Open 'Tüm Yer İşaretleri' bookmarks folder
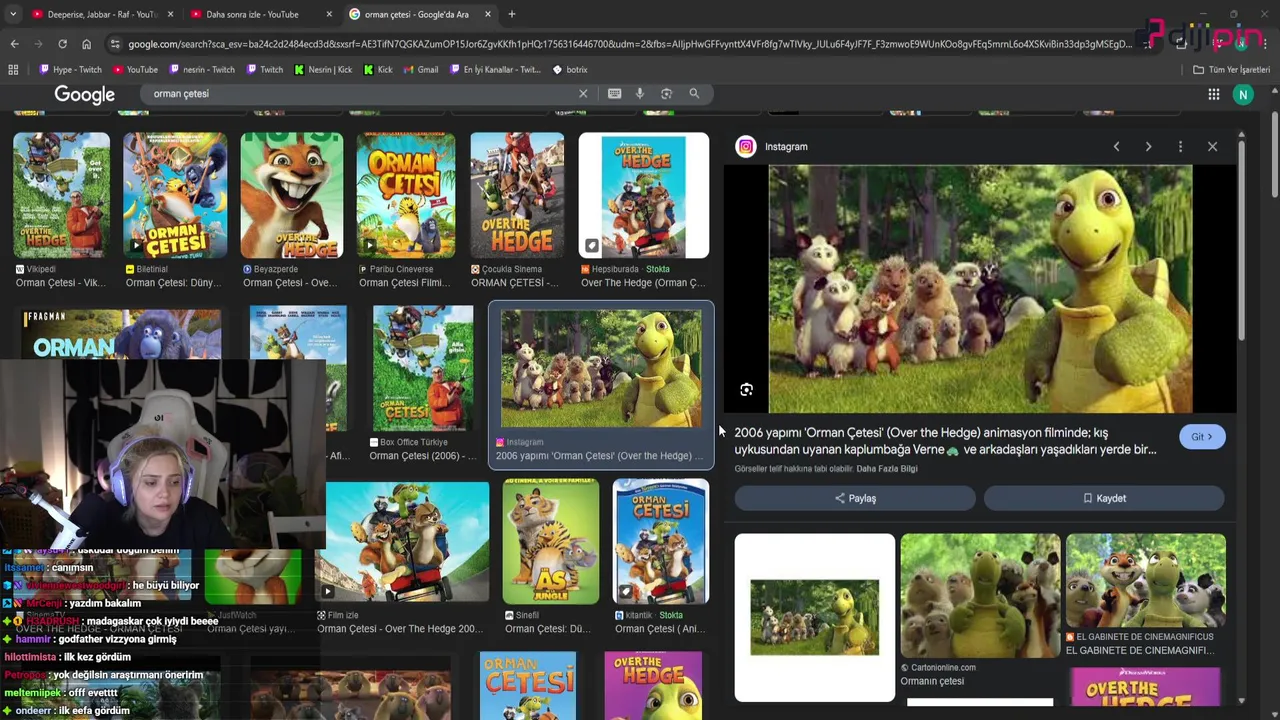The width and height of the screenshot is (1280, 720). click(x=1231, y=70)
